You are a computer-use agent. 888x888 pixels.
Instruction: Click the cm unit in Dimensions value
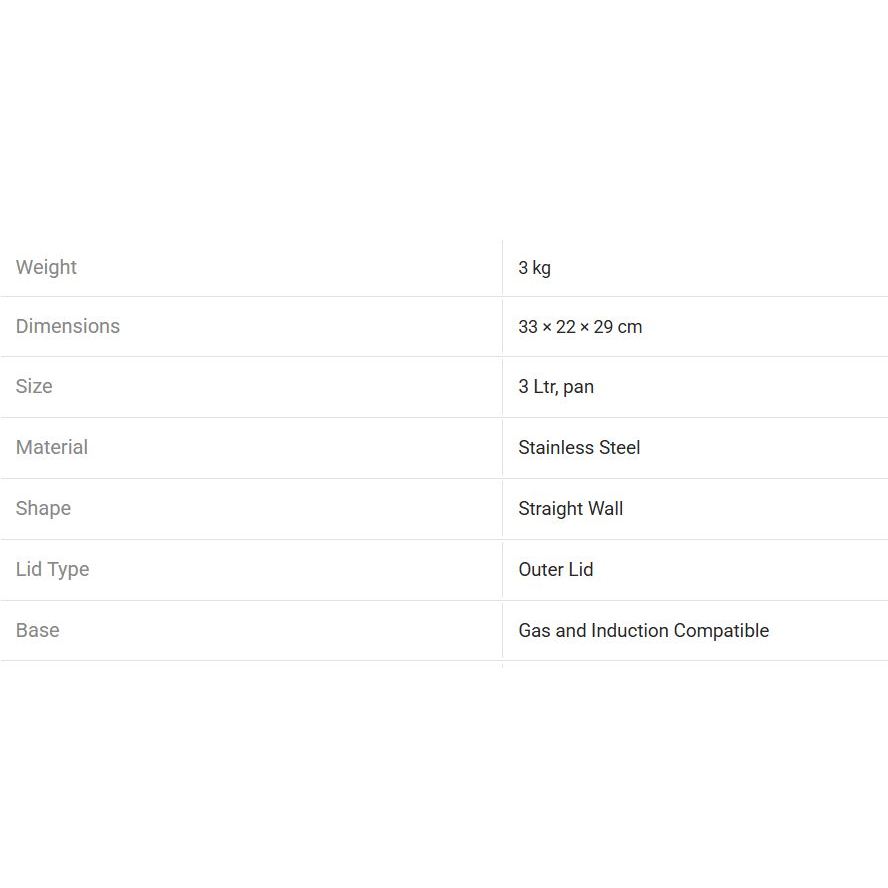pyautogui.click(x=630, y=327)
